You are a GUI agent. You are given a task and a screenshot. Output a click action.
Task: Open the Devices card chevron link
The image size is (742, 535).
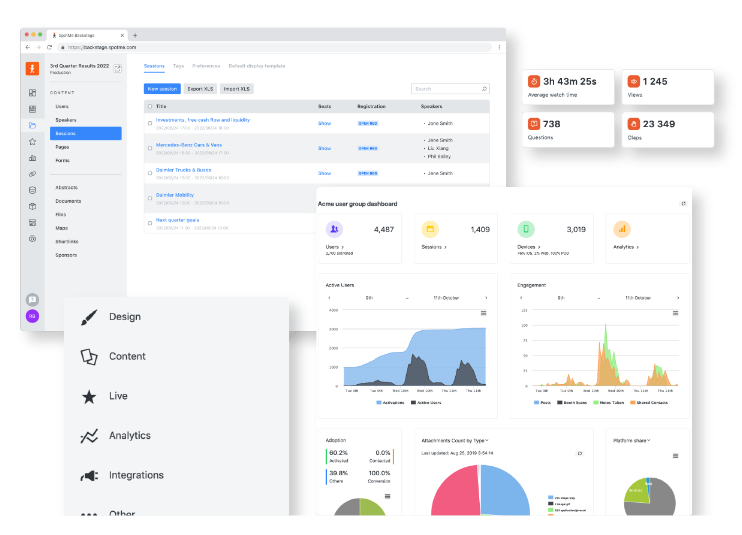pyautogui.click(x=539, y=247)
